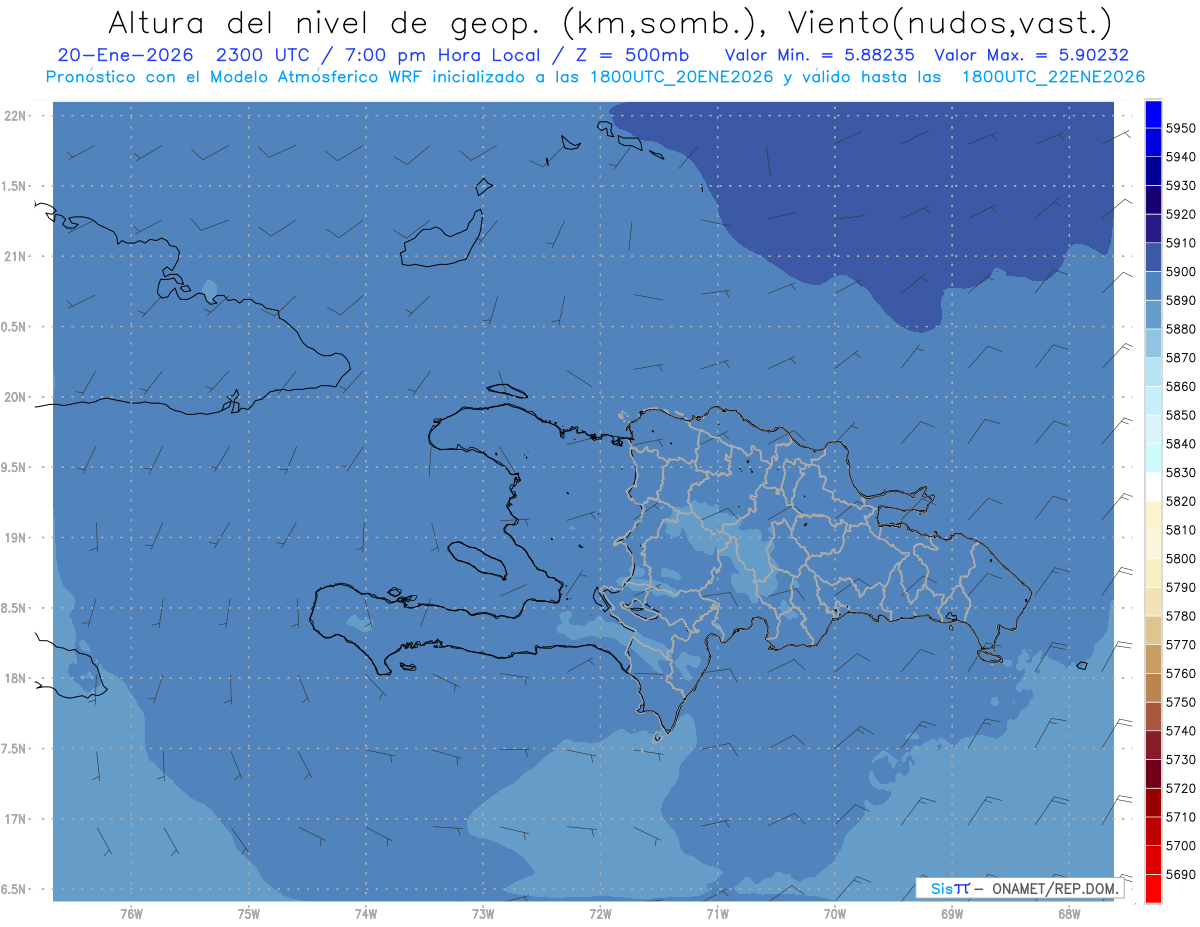Click the '5730' legend value

coord(1181,759)
